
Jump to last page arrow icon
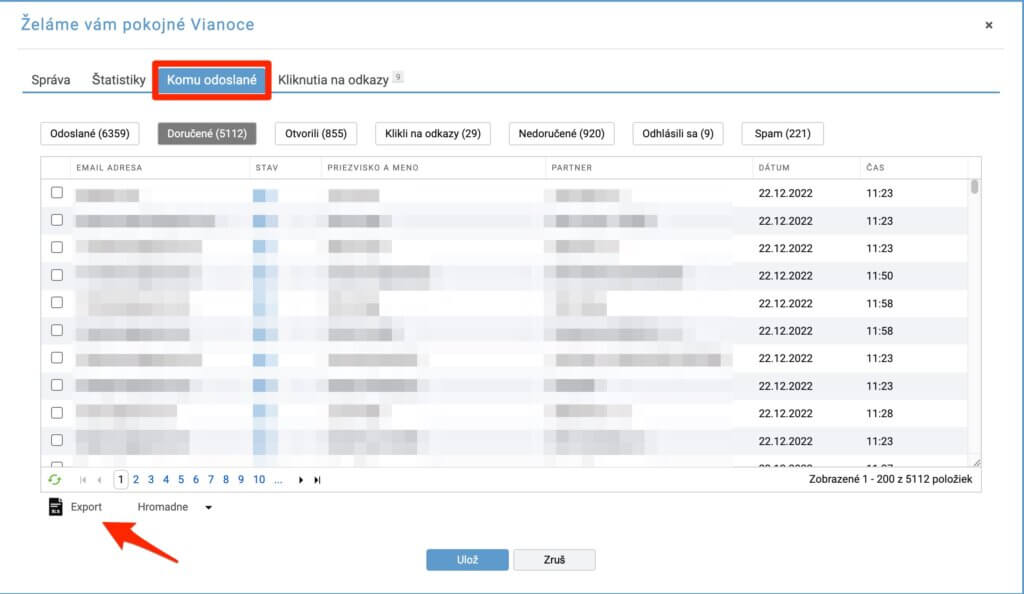317,480
